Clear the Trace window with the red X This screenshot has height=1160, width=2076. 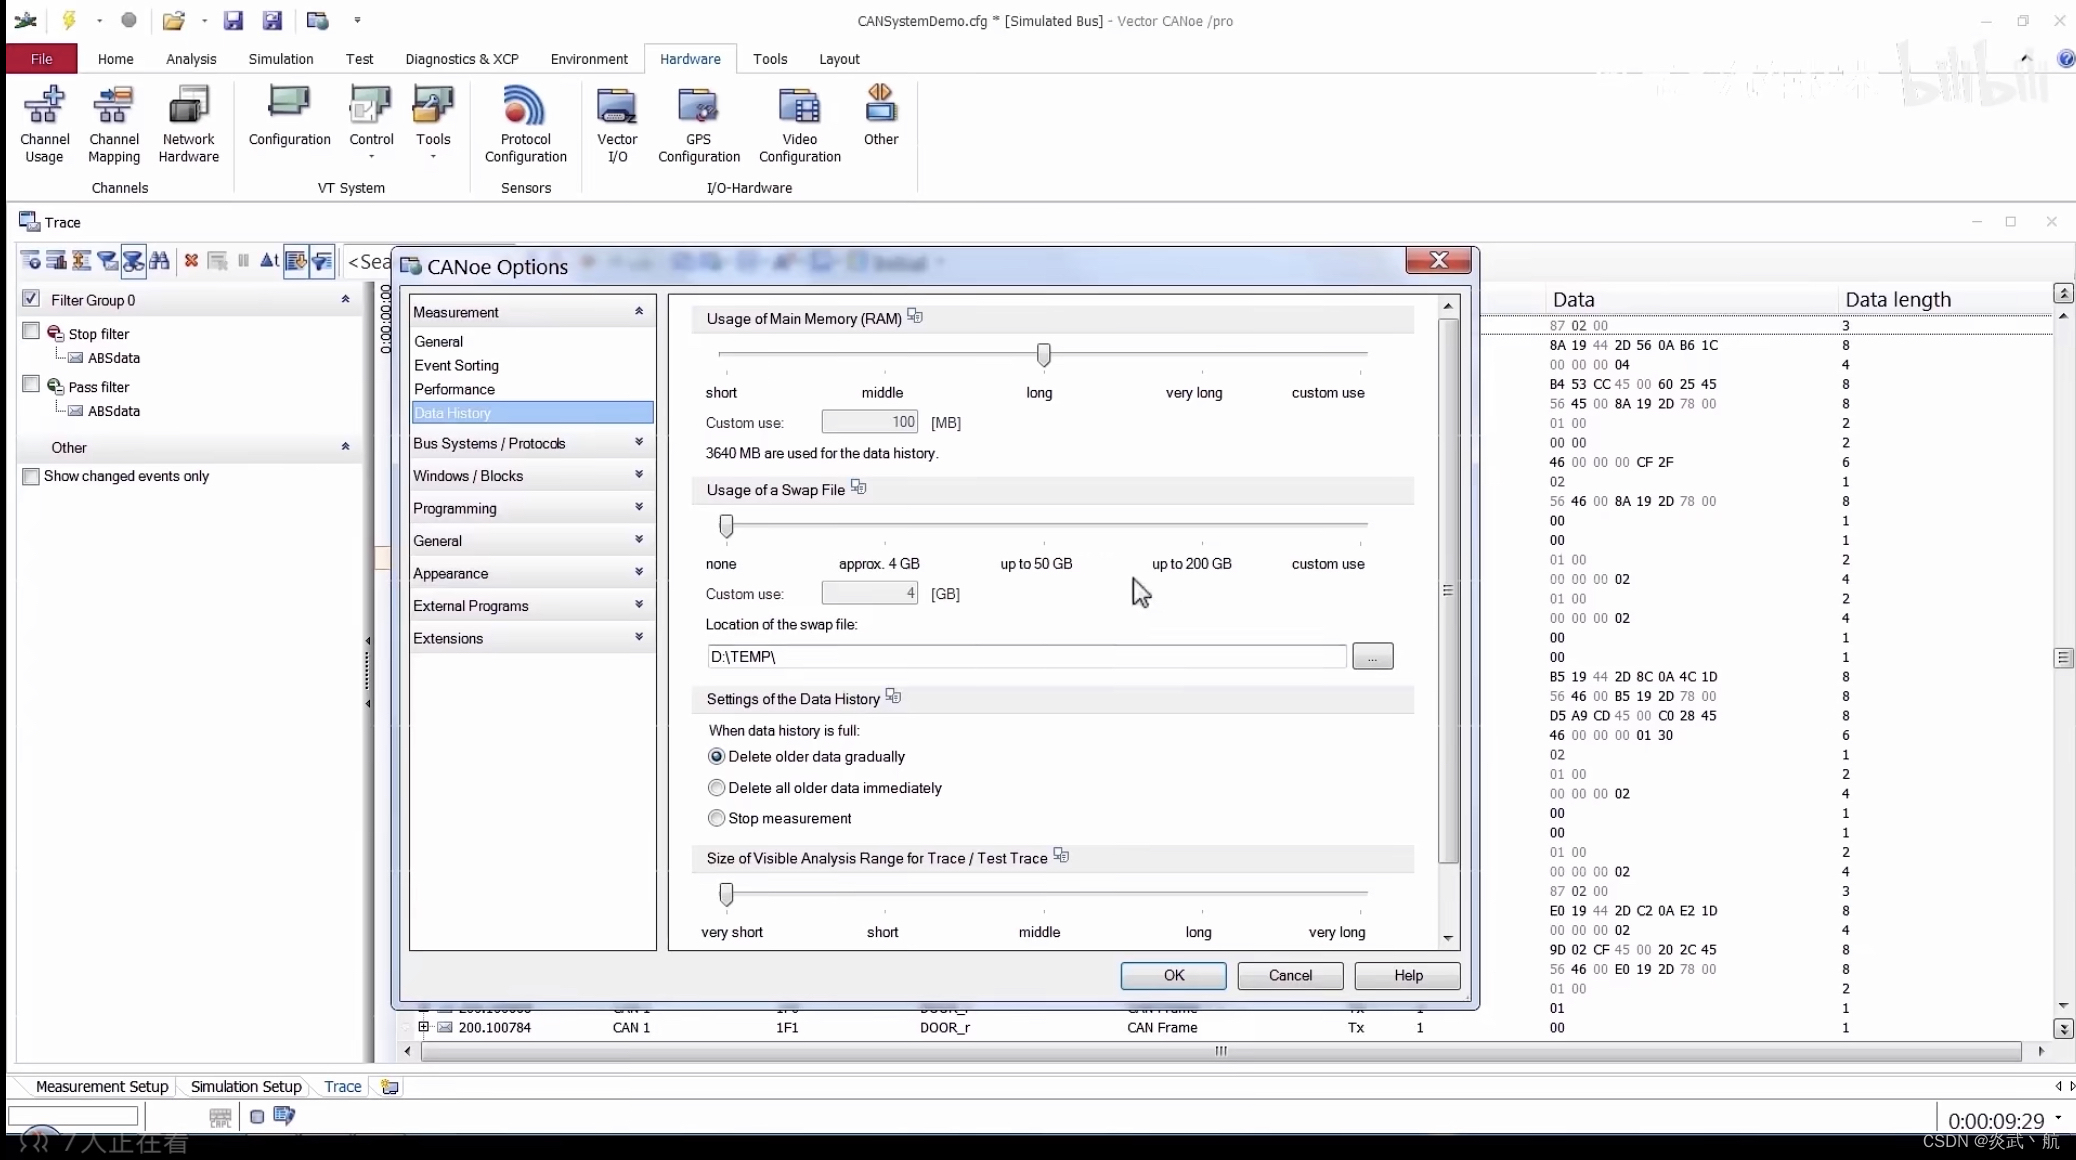[191, 261]
